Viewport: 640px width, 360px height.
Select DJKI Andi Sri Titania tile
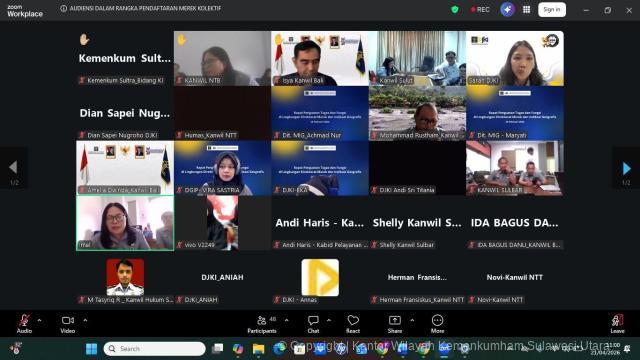tap(418, 168)
